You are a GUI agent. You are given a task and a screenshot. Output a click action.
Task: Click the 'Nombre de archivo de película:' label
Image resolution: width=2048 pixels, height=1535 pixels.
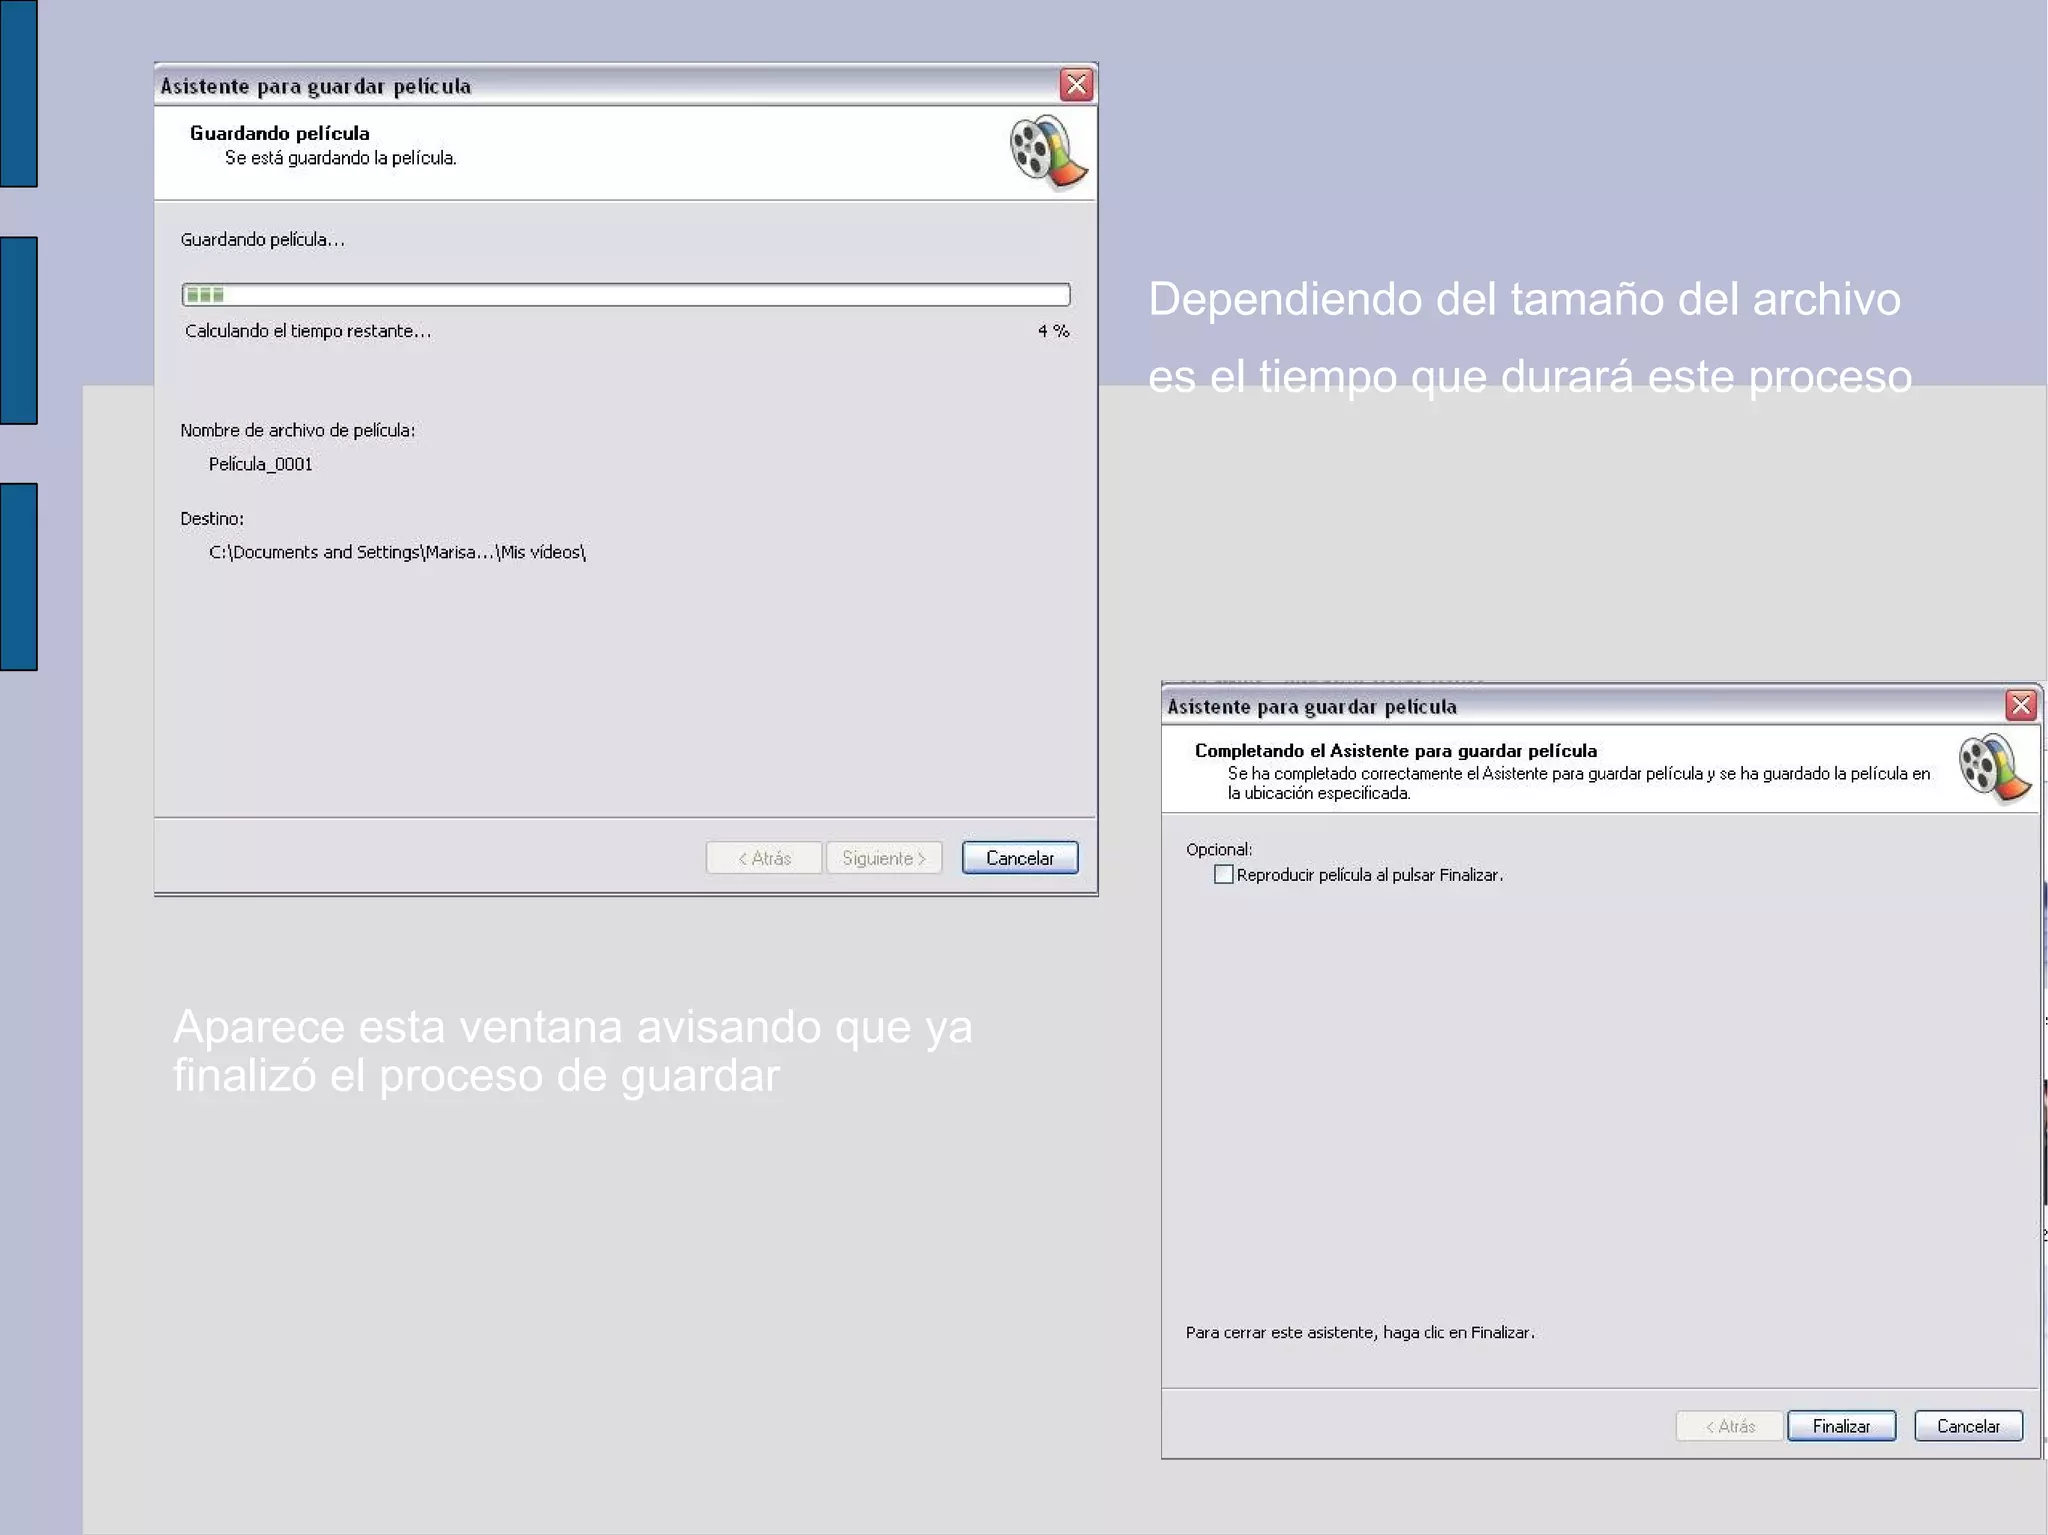(x=297, y=430)
